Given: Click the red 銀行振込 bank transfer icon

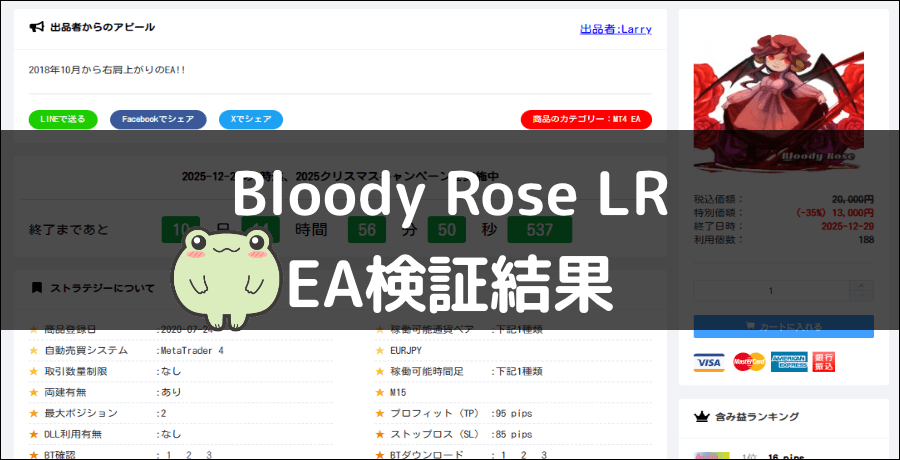Looking at the screenshot, I should 825,361.
